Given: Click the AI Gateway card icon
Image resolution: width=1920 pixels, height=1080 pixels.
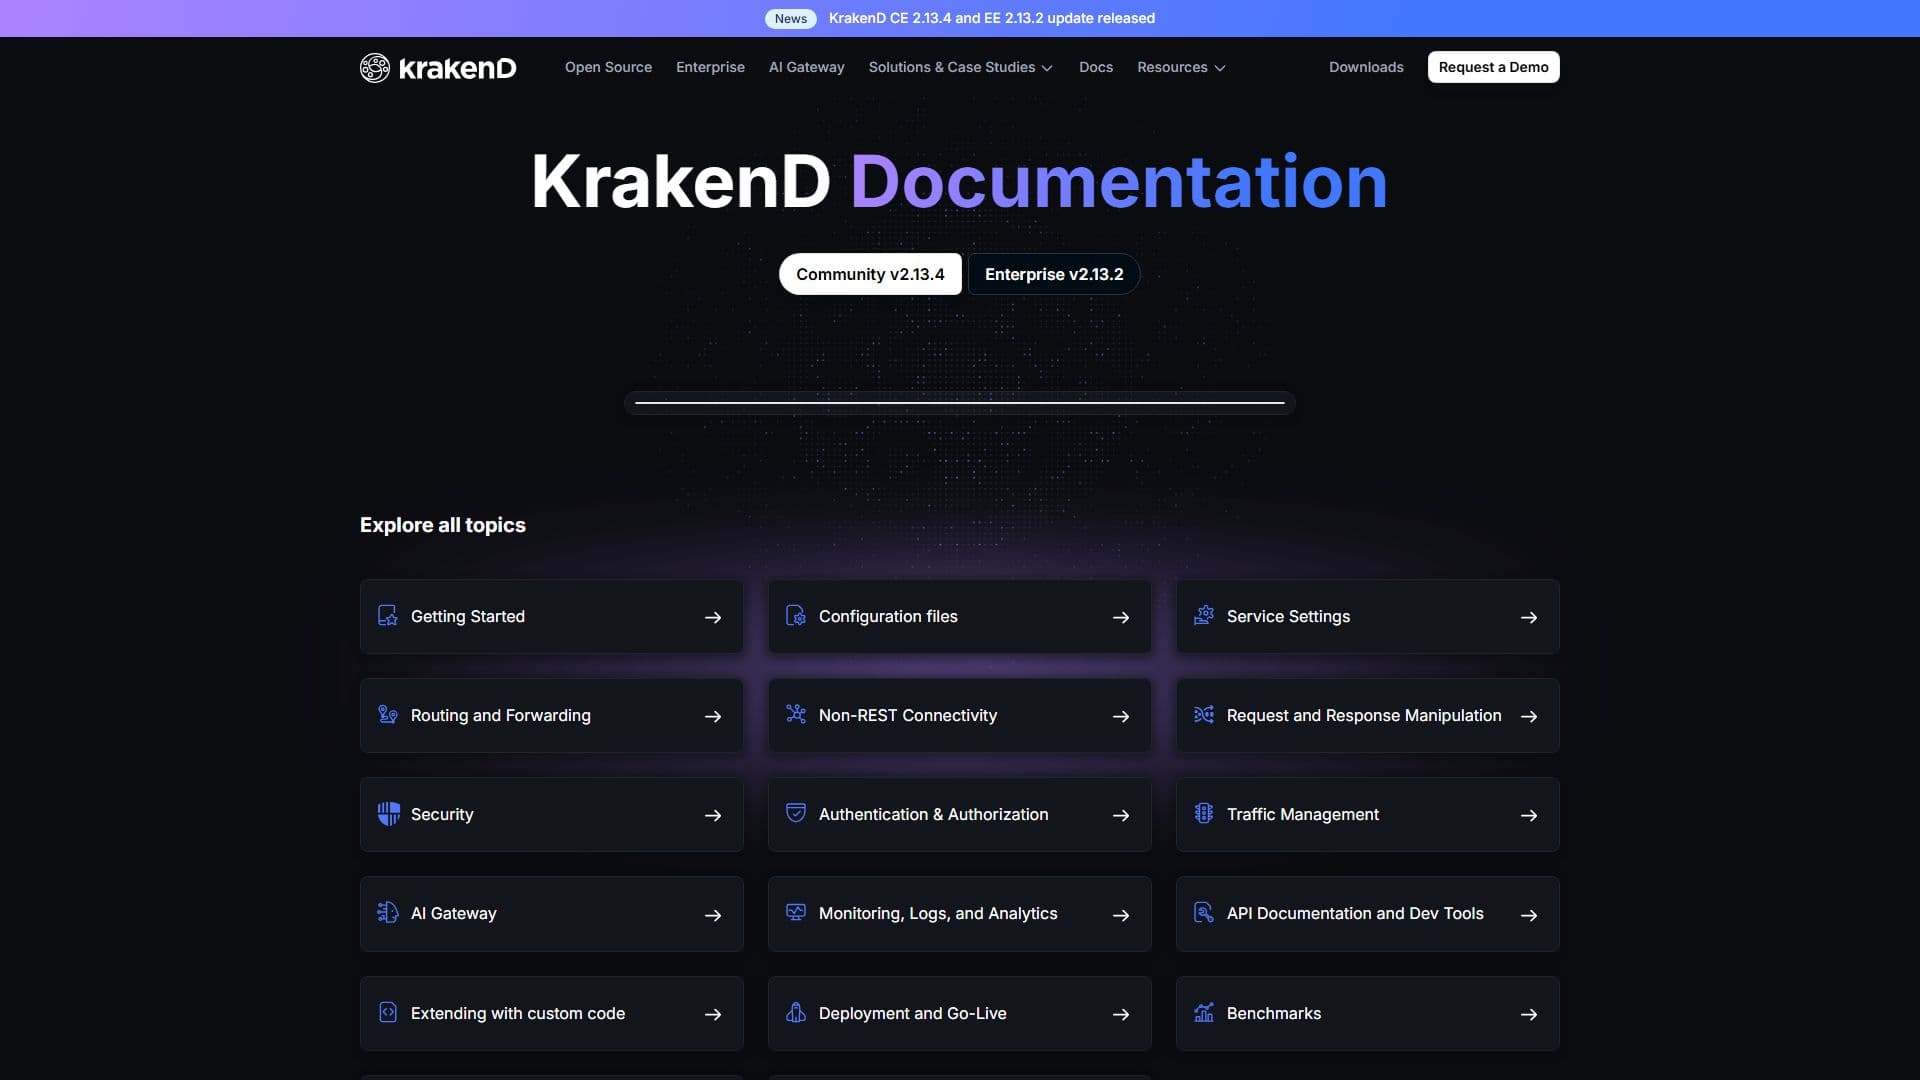Looking at the screenshot, I should [x=388, y=913].
